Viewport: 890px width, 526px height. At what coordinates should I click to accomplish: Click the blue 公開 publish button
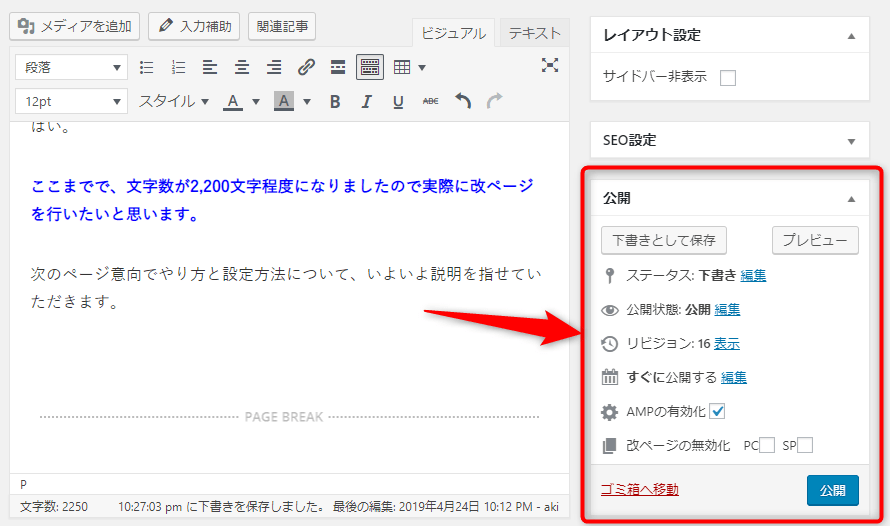coord(832,490)
